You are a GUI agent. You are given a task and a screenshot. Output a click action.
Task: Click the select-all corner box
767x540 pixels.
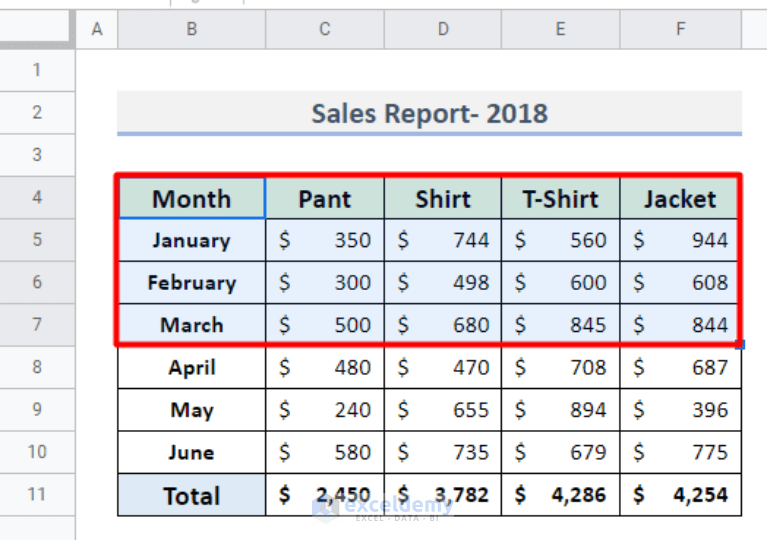[x=37, y=29]
